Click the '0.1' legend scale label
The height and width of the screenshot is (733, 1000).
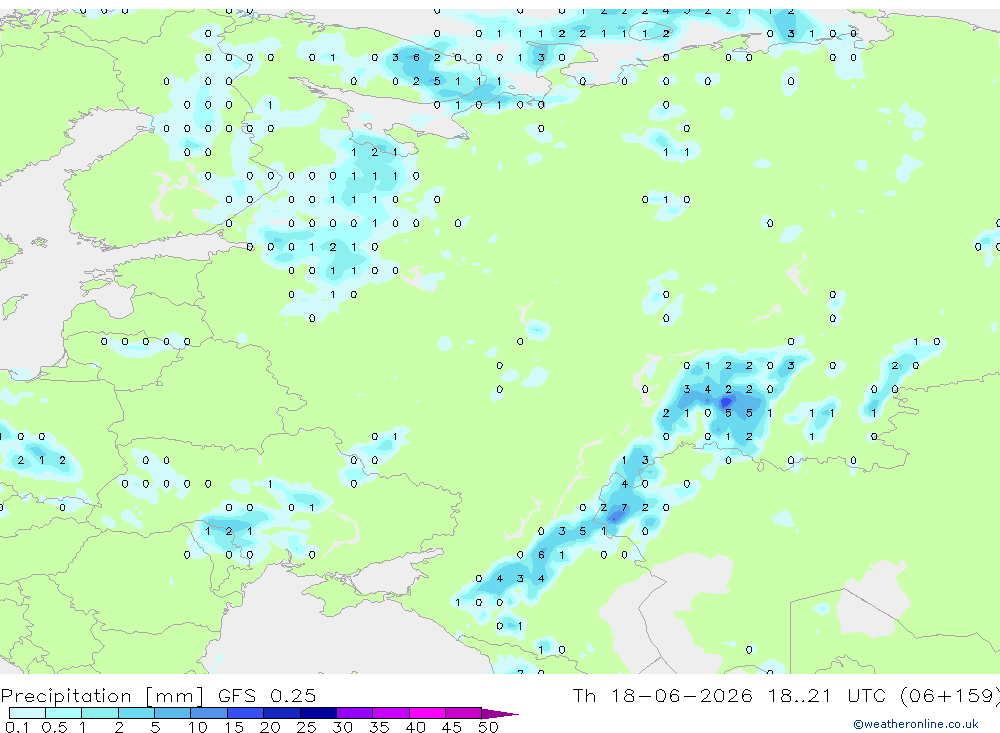pyautogui.click(x=17, y=727)
